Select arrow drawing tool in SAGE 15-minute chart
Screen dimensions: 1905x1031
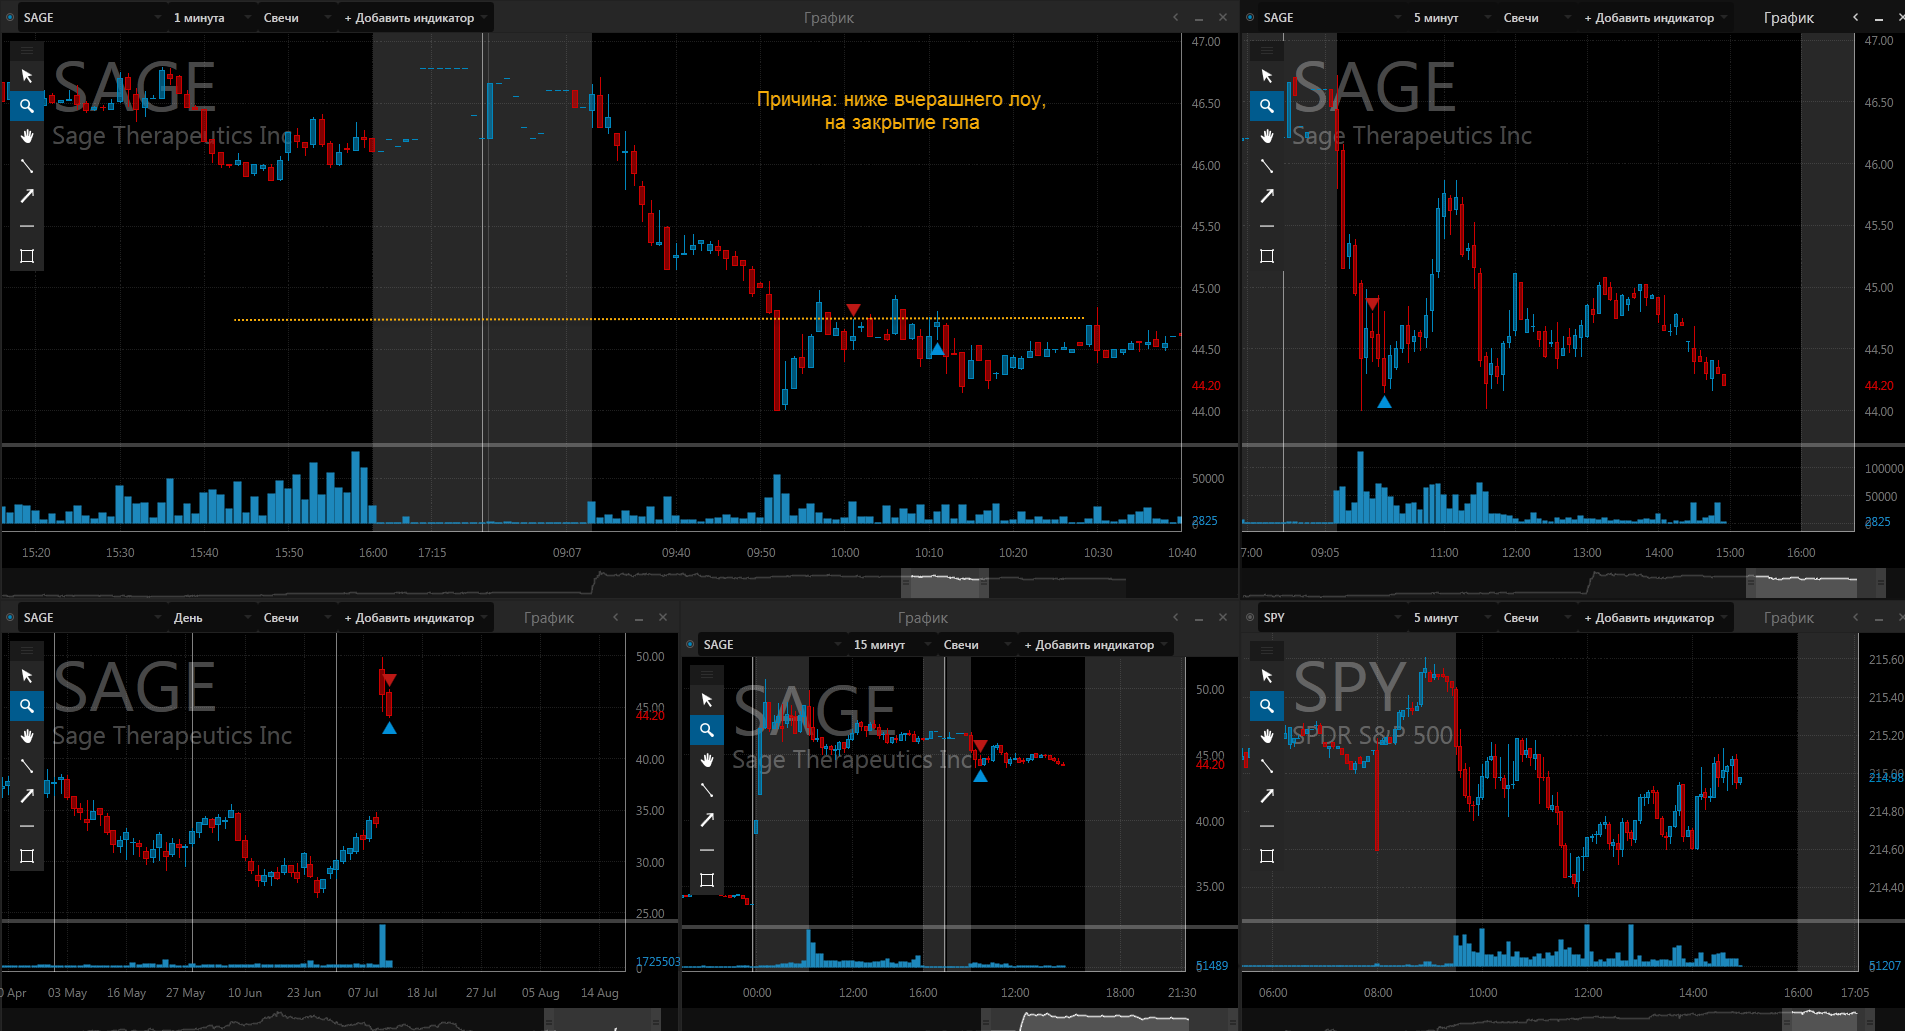(x=707, y=820)
